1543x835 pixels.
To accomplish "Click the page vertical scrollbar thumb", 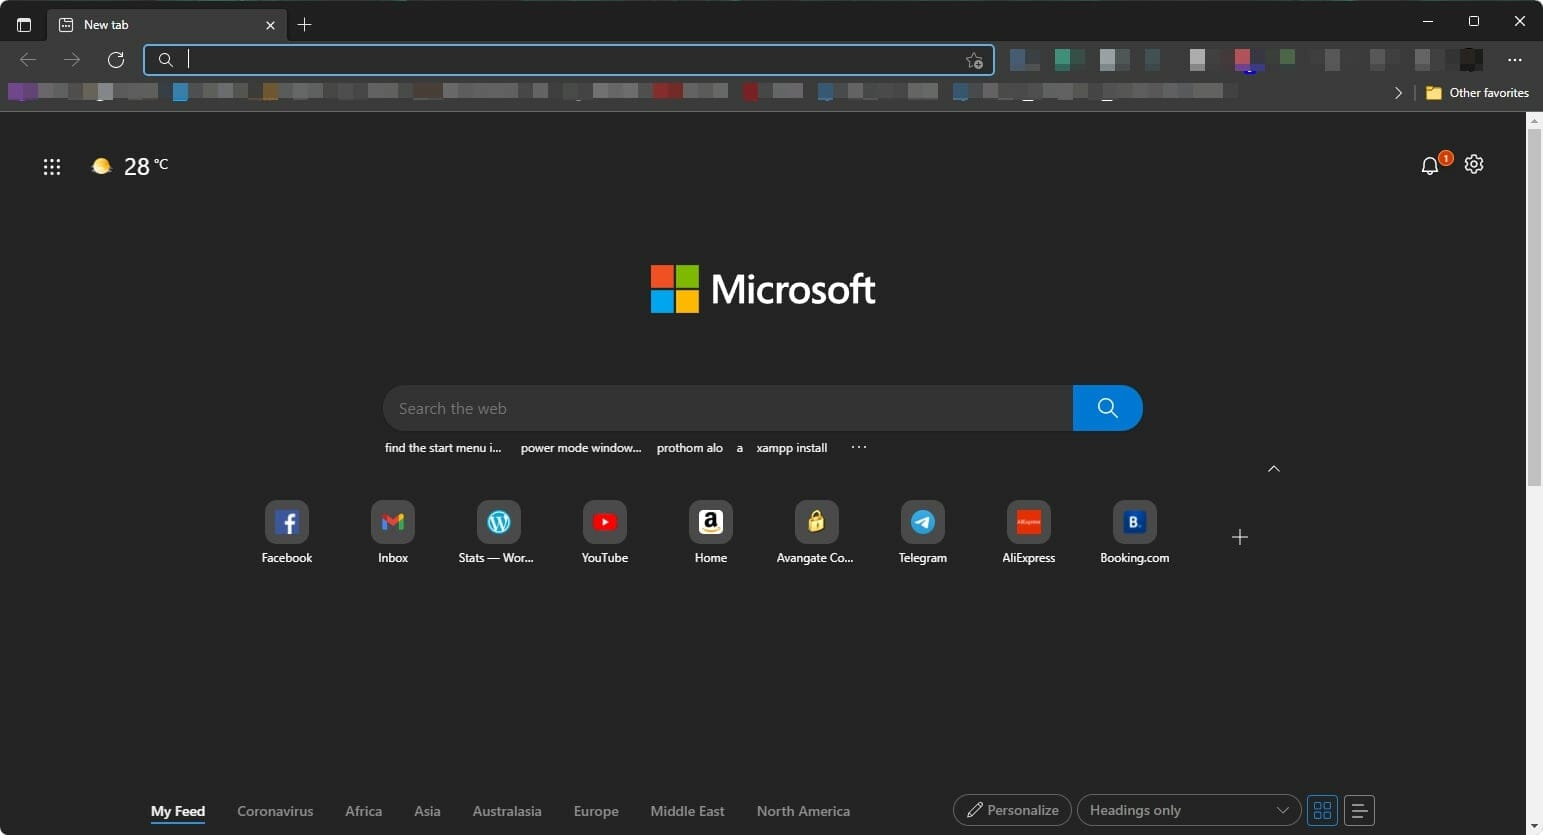I will pyautogui.click(x=1534, y=308).
